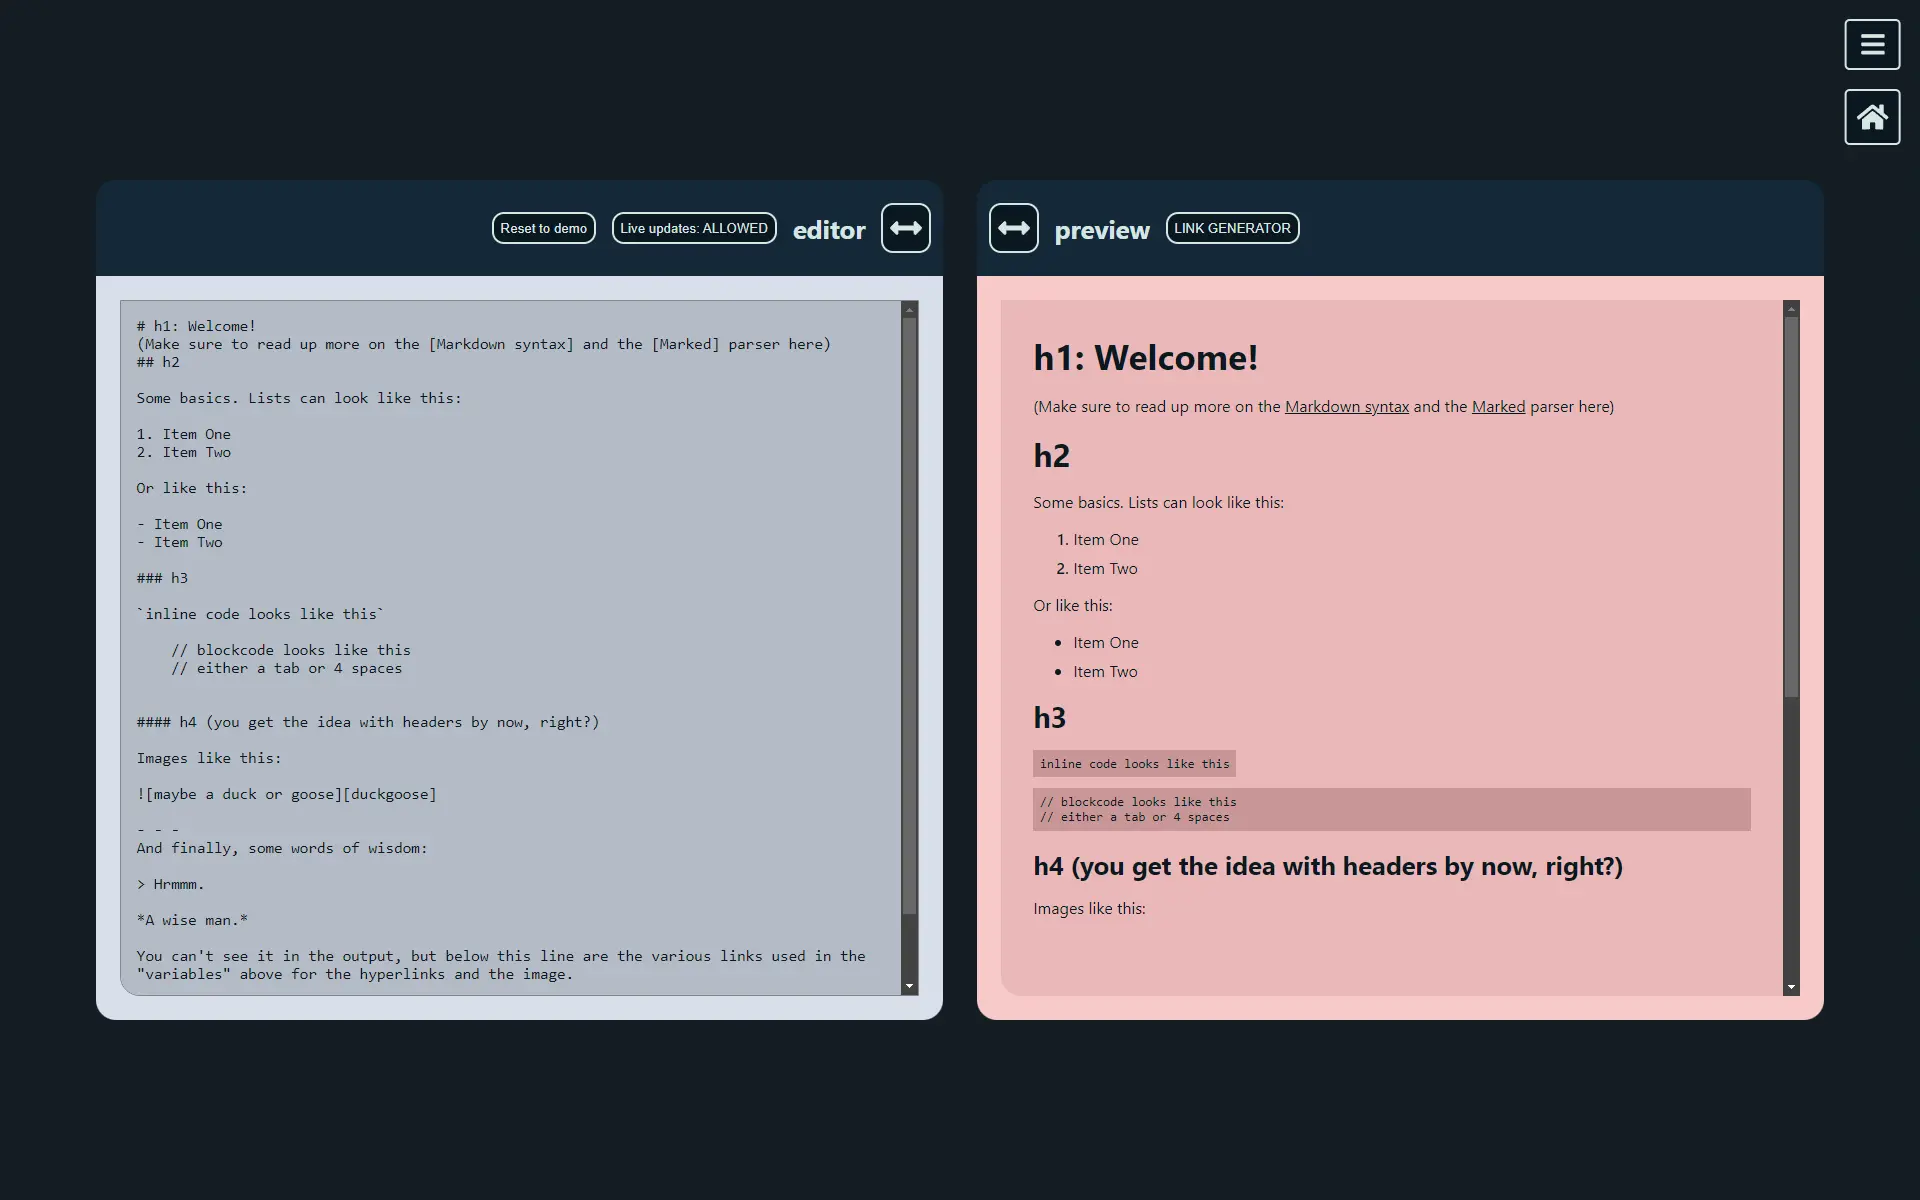
Task: Open the LINK GENERATOR
Action: 1232,228
